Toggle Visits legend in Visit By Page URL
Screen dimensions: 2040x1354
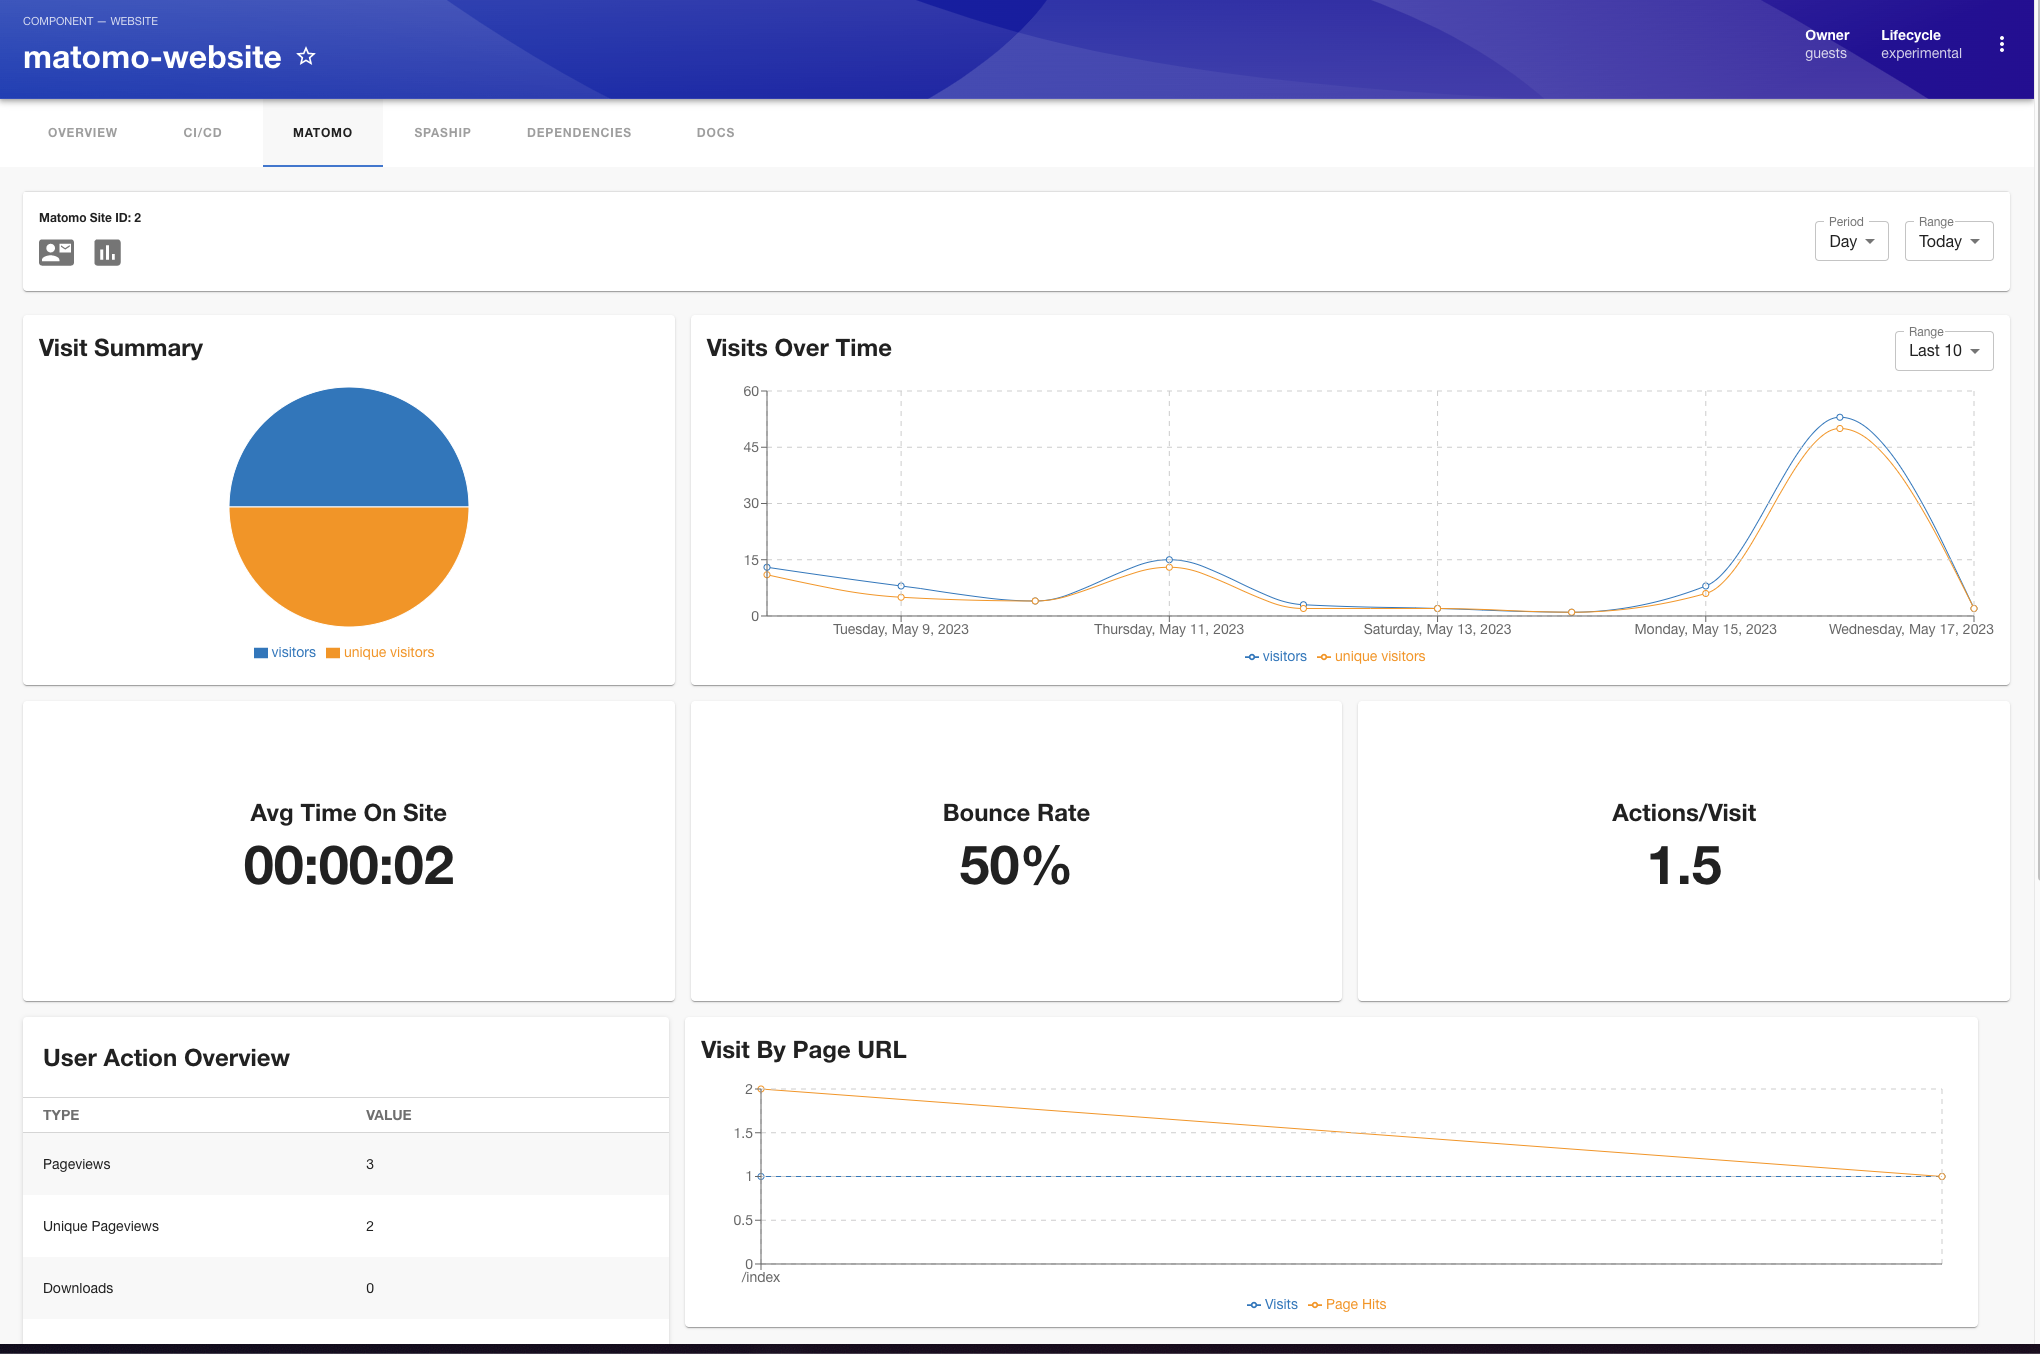coord(1272,1304)
